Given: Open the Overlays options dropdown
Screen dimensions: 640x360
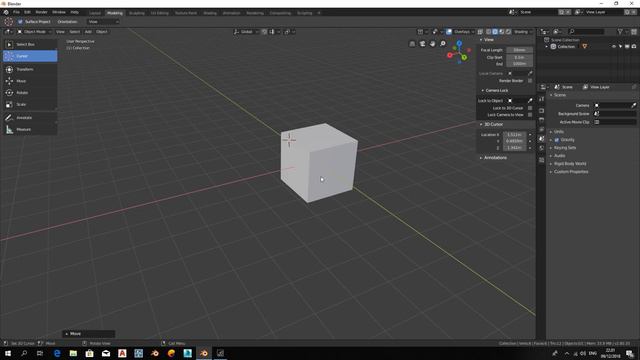Looking at the screenshot, I should click(x=464, y=31).
